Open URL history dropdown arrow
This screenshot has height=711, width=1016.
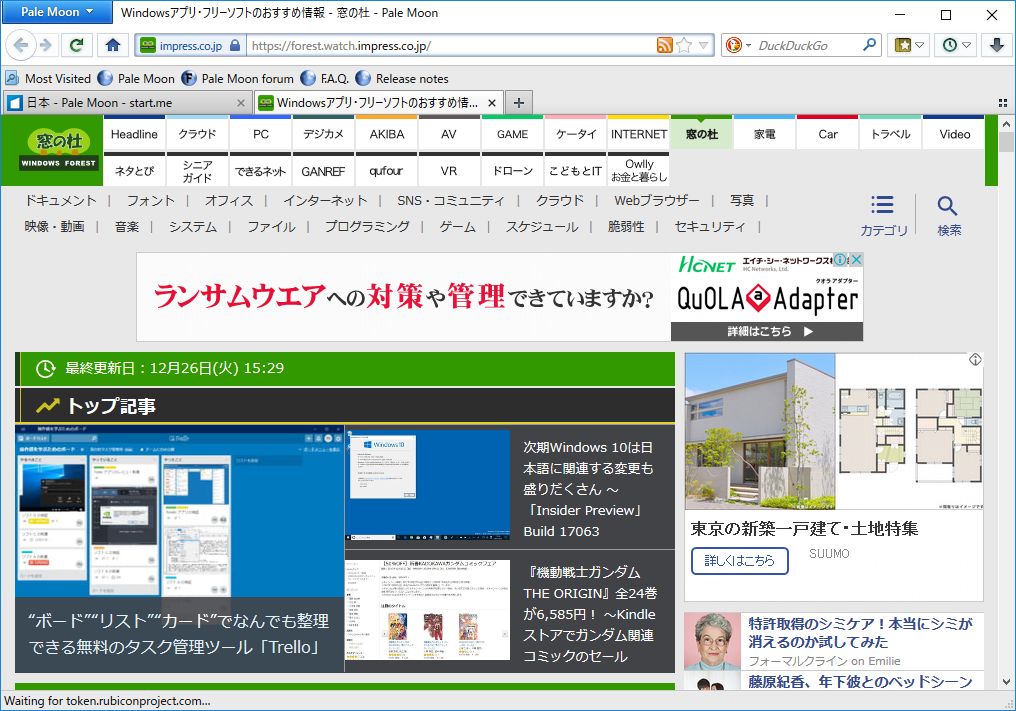703,45
